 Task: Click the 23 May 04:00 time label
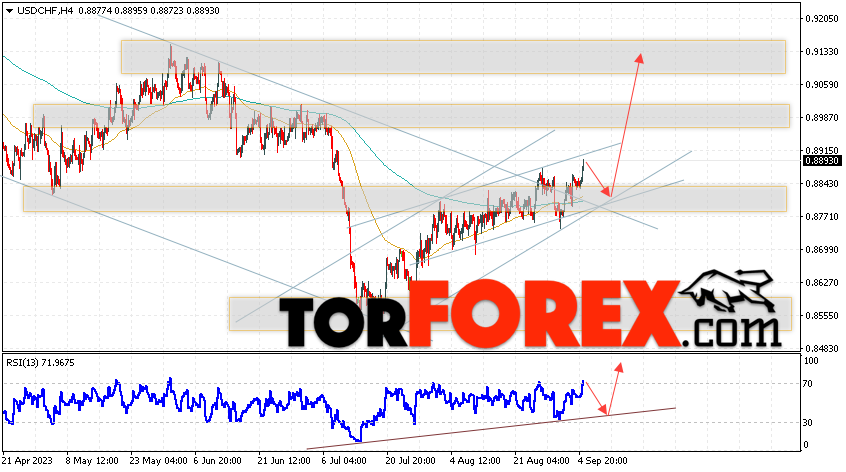click(x=159, y=461)
